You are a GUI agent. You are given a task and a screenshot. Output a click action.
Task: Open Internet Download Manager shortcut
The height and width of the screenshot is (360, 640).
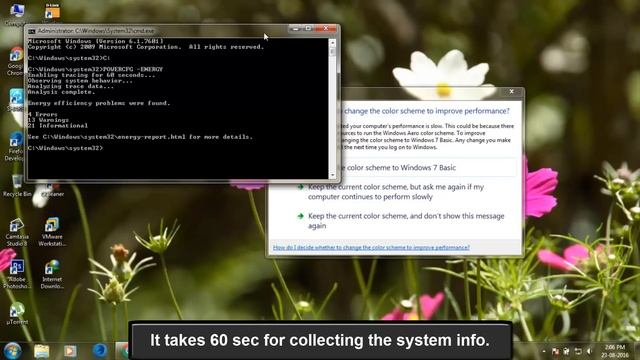(52, 274)
